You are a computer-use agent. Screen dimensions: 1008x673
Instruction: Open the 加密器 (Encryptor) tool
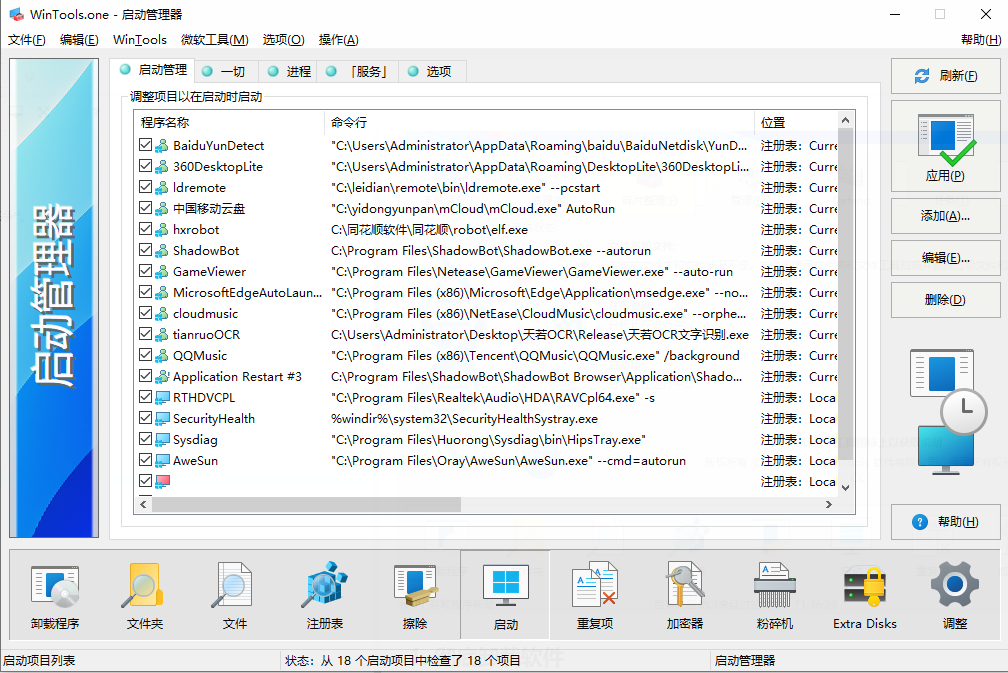(684, 594)
